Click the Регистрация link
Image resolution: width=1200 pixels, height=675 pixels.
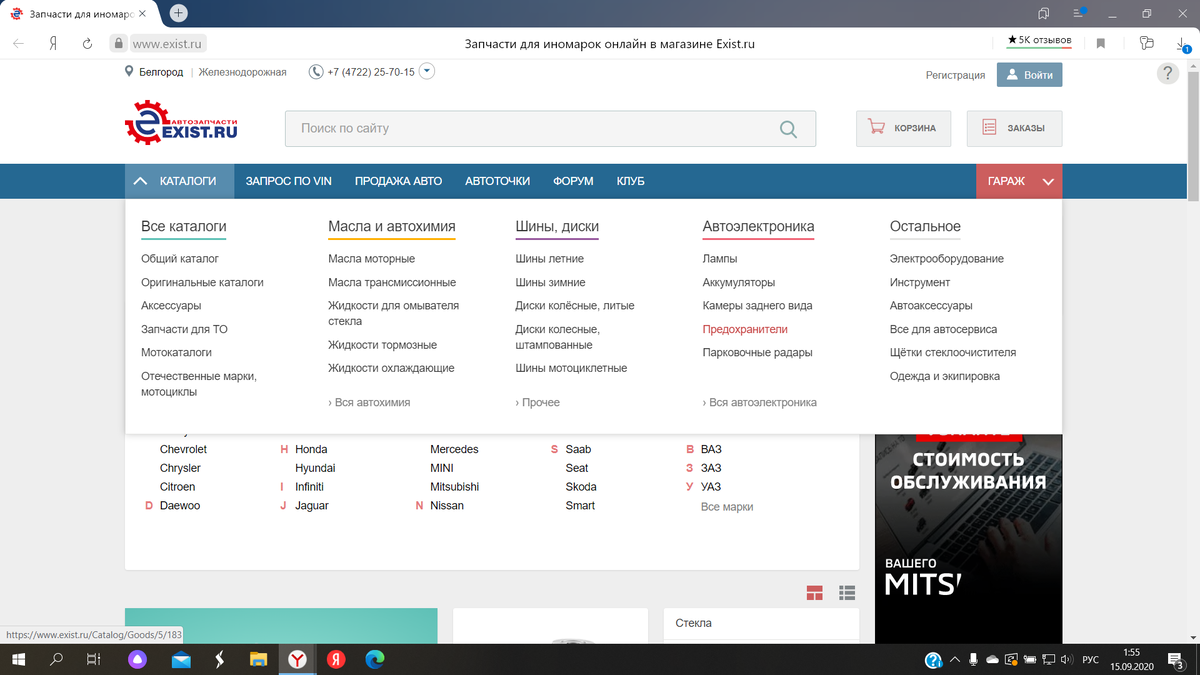(955, 75)
